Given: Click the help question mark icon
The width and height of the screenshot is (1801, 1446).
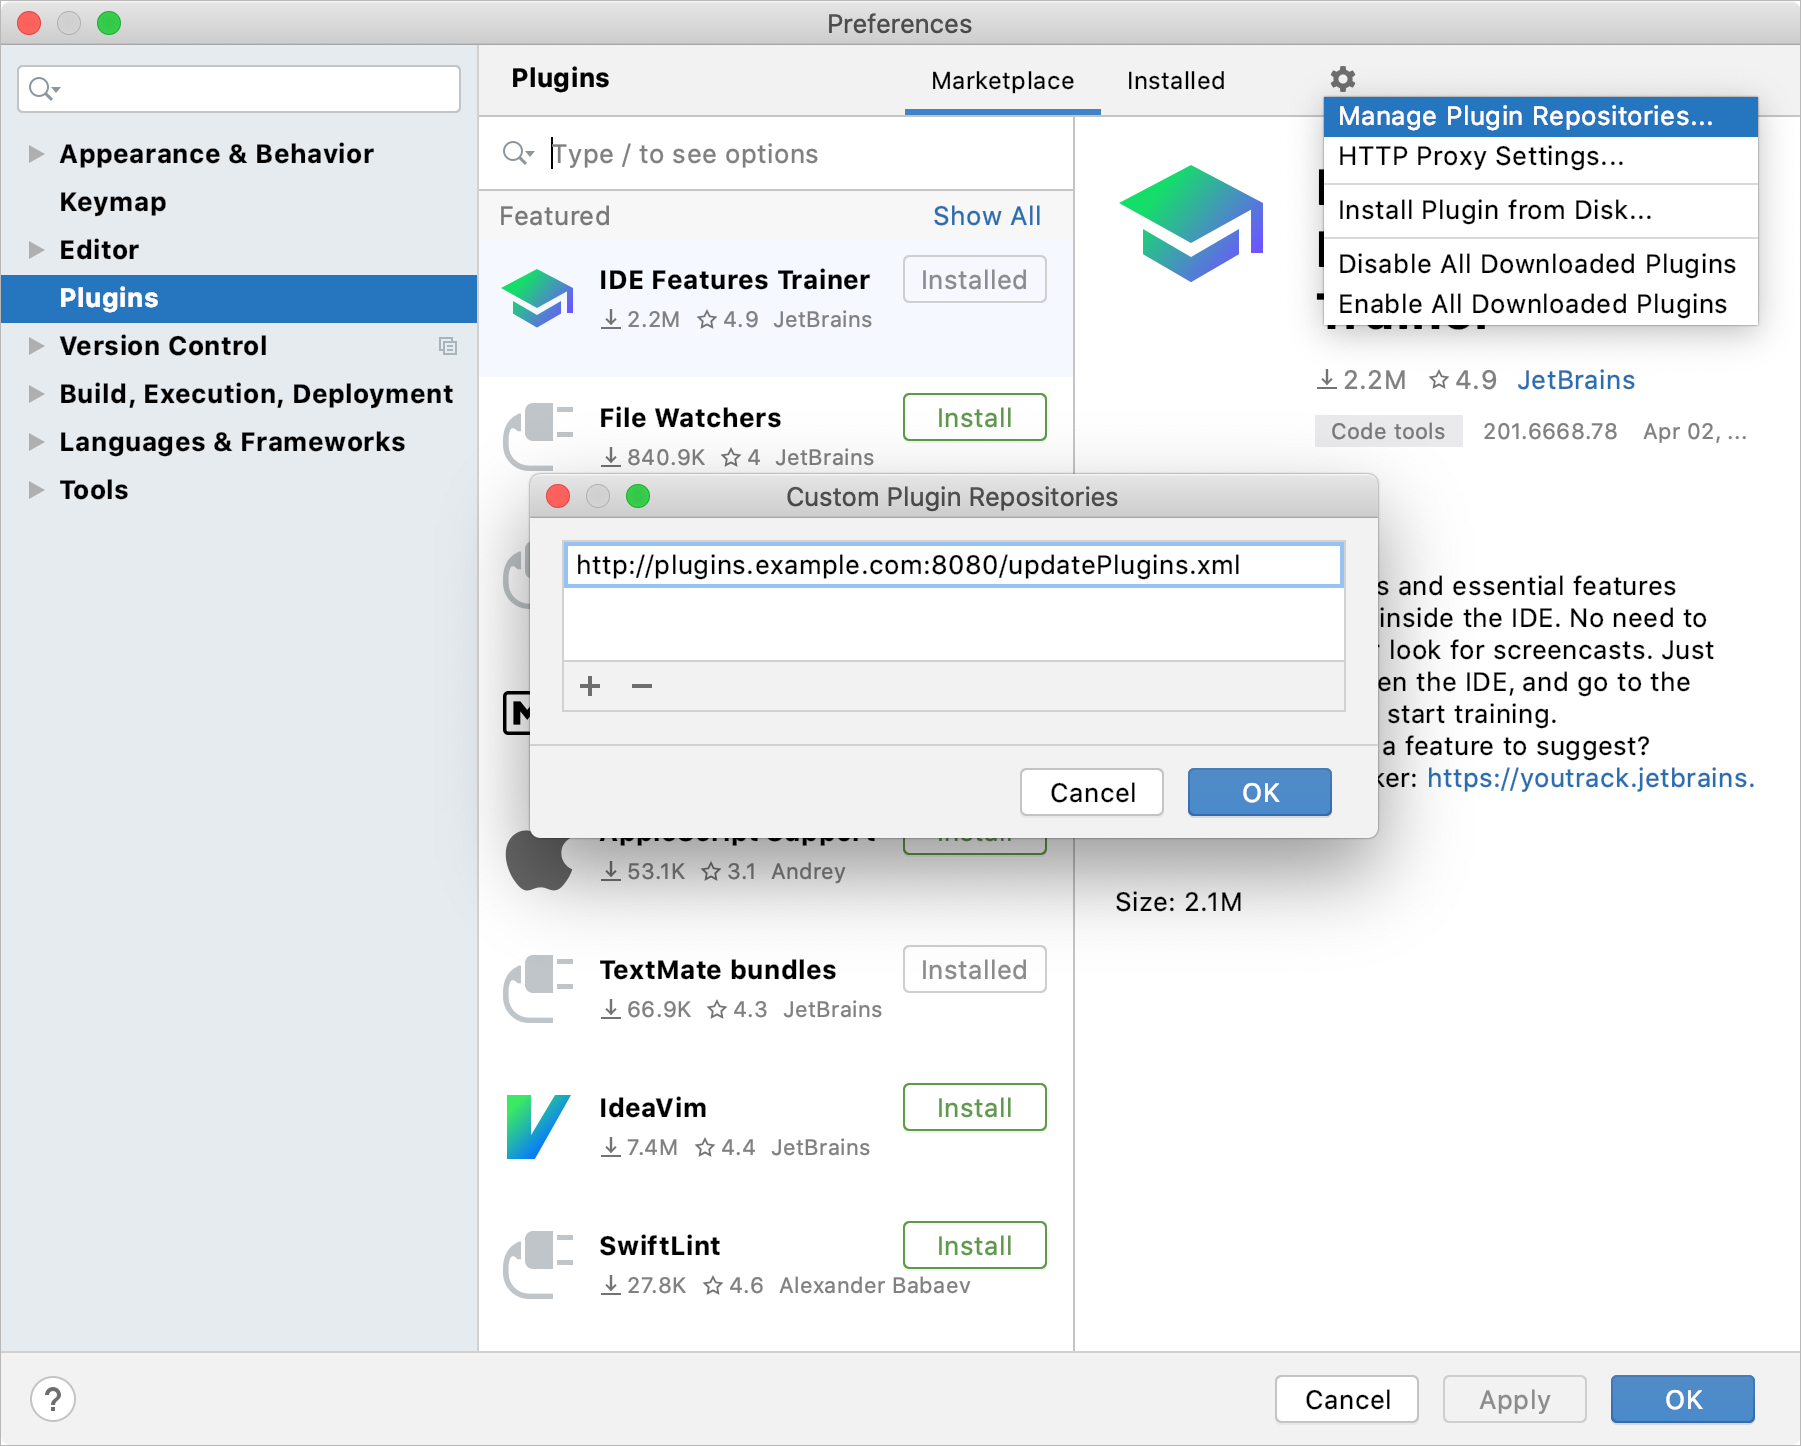Looking at the screenshot, I should click(53, 1399).
